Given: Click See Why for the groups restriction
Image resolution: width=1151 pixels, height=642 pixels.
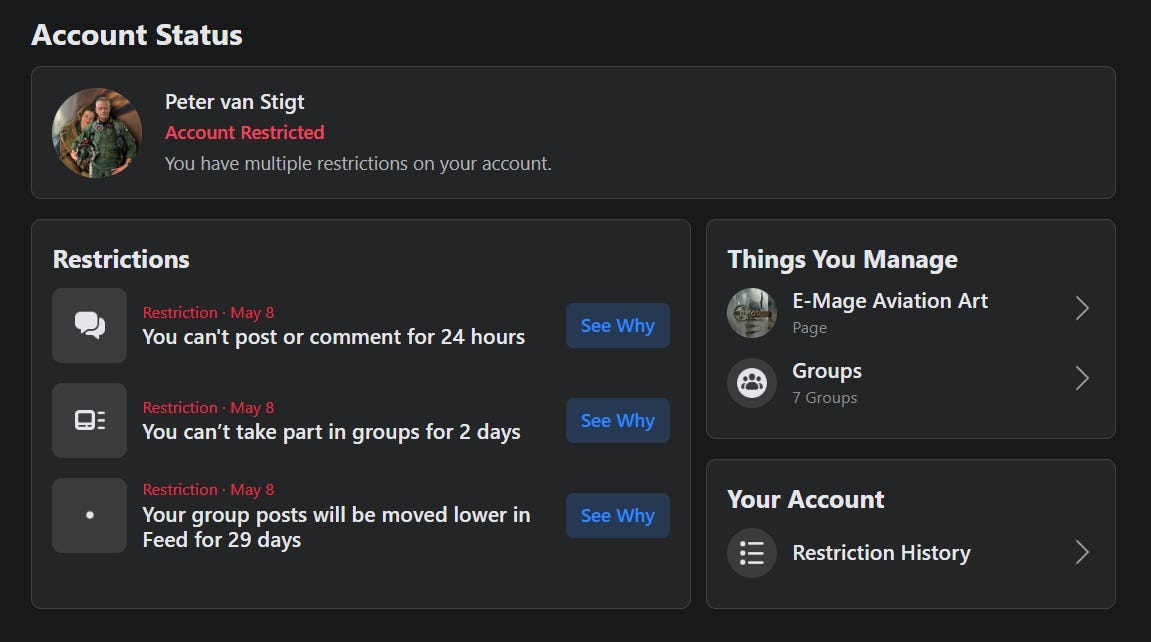Looking at the screenshot, I should 617,420.
